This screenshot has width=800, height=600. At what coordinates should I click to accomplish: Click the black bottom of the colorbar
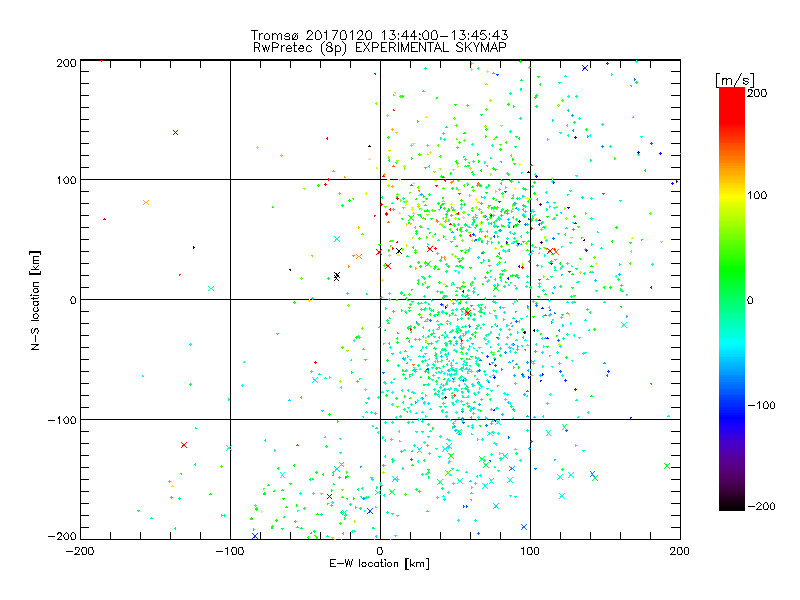click(x=732, y=503)
